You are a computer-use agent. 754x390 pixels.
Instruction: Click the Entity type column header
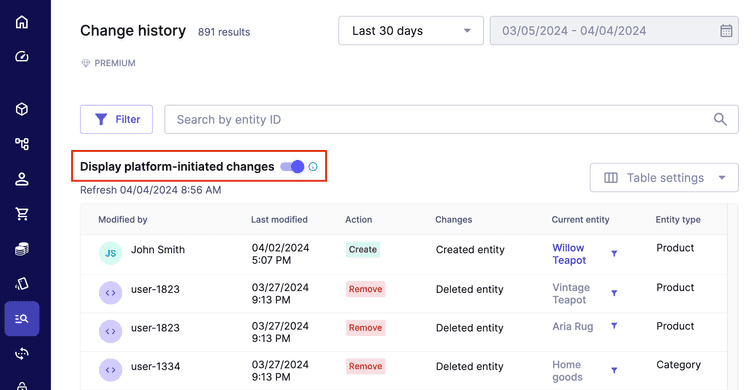(x=678, y=220)
